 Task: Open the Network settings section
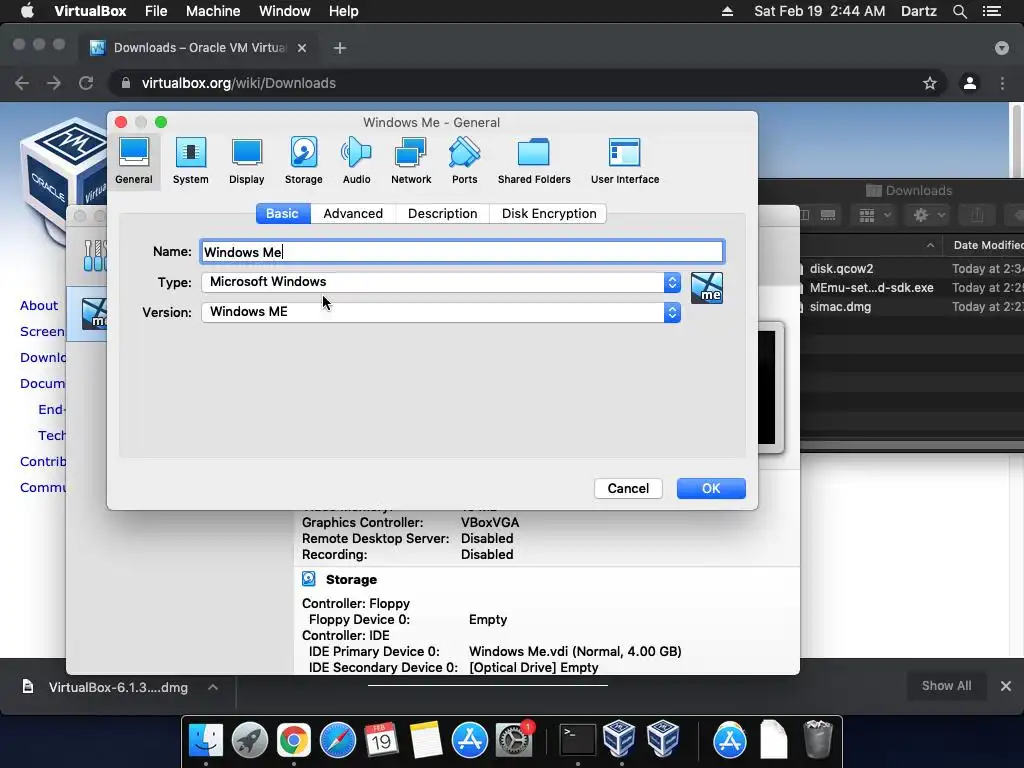click(x=411, y=161)
